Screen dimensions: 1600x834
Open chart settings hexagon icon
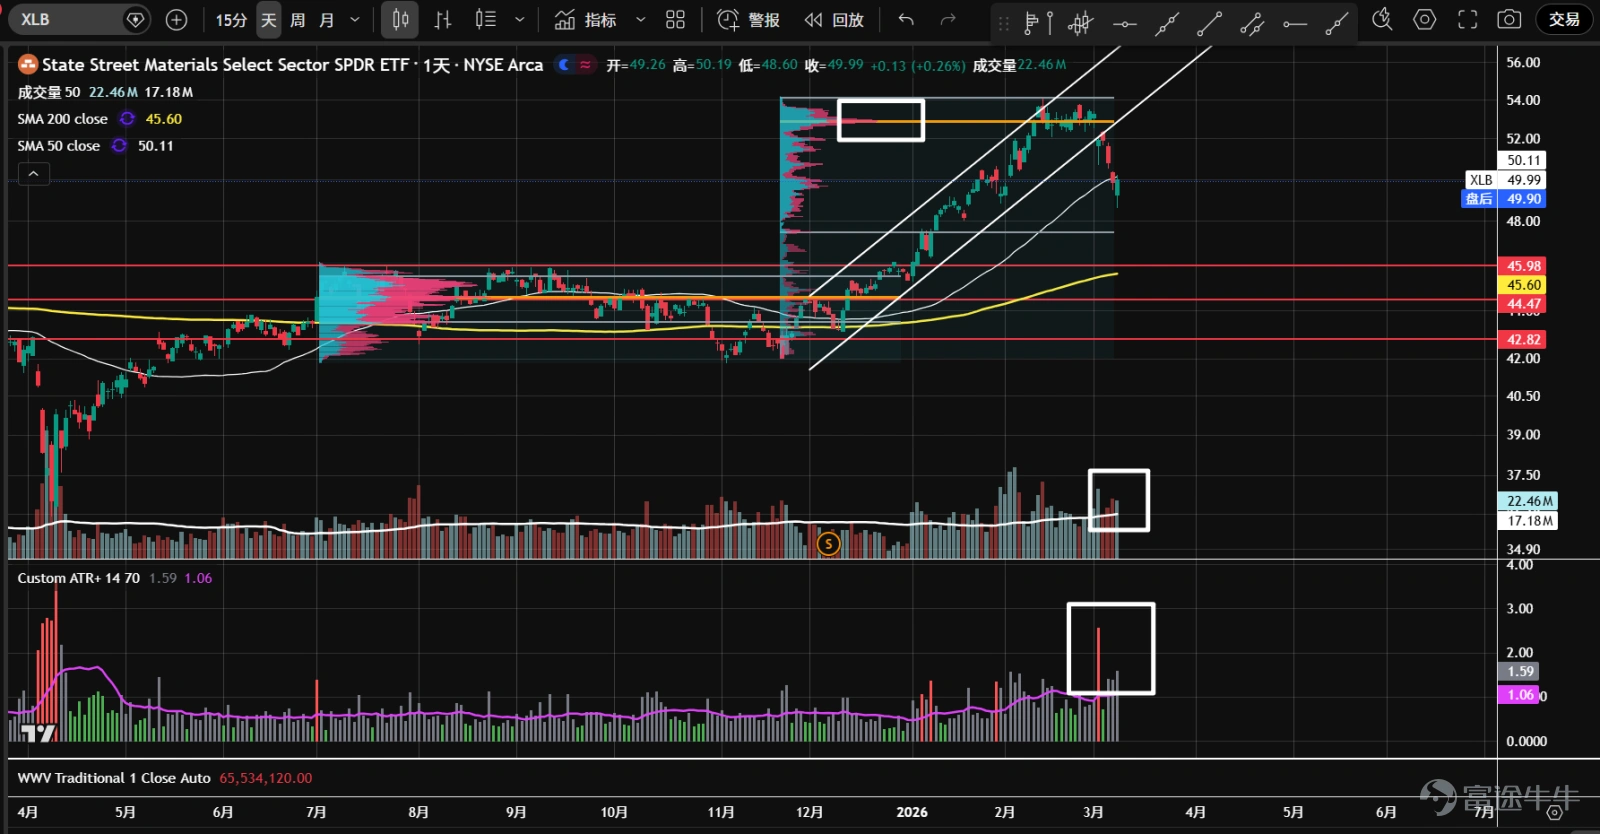tap(1425, 19)
